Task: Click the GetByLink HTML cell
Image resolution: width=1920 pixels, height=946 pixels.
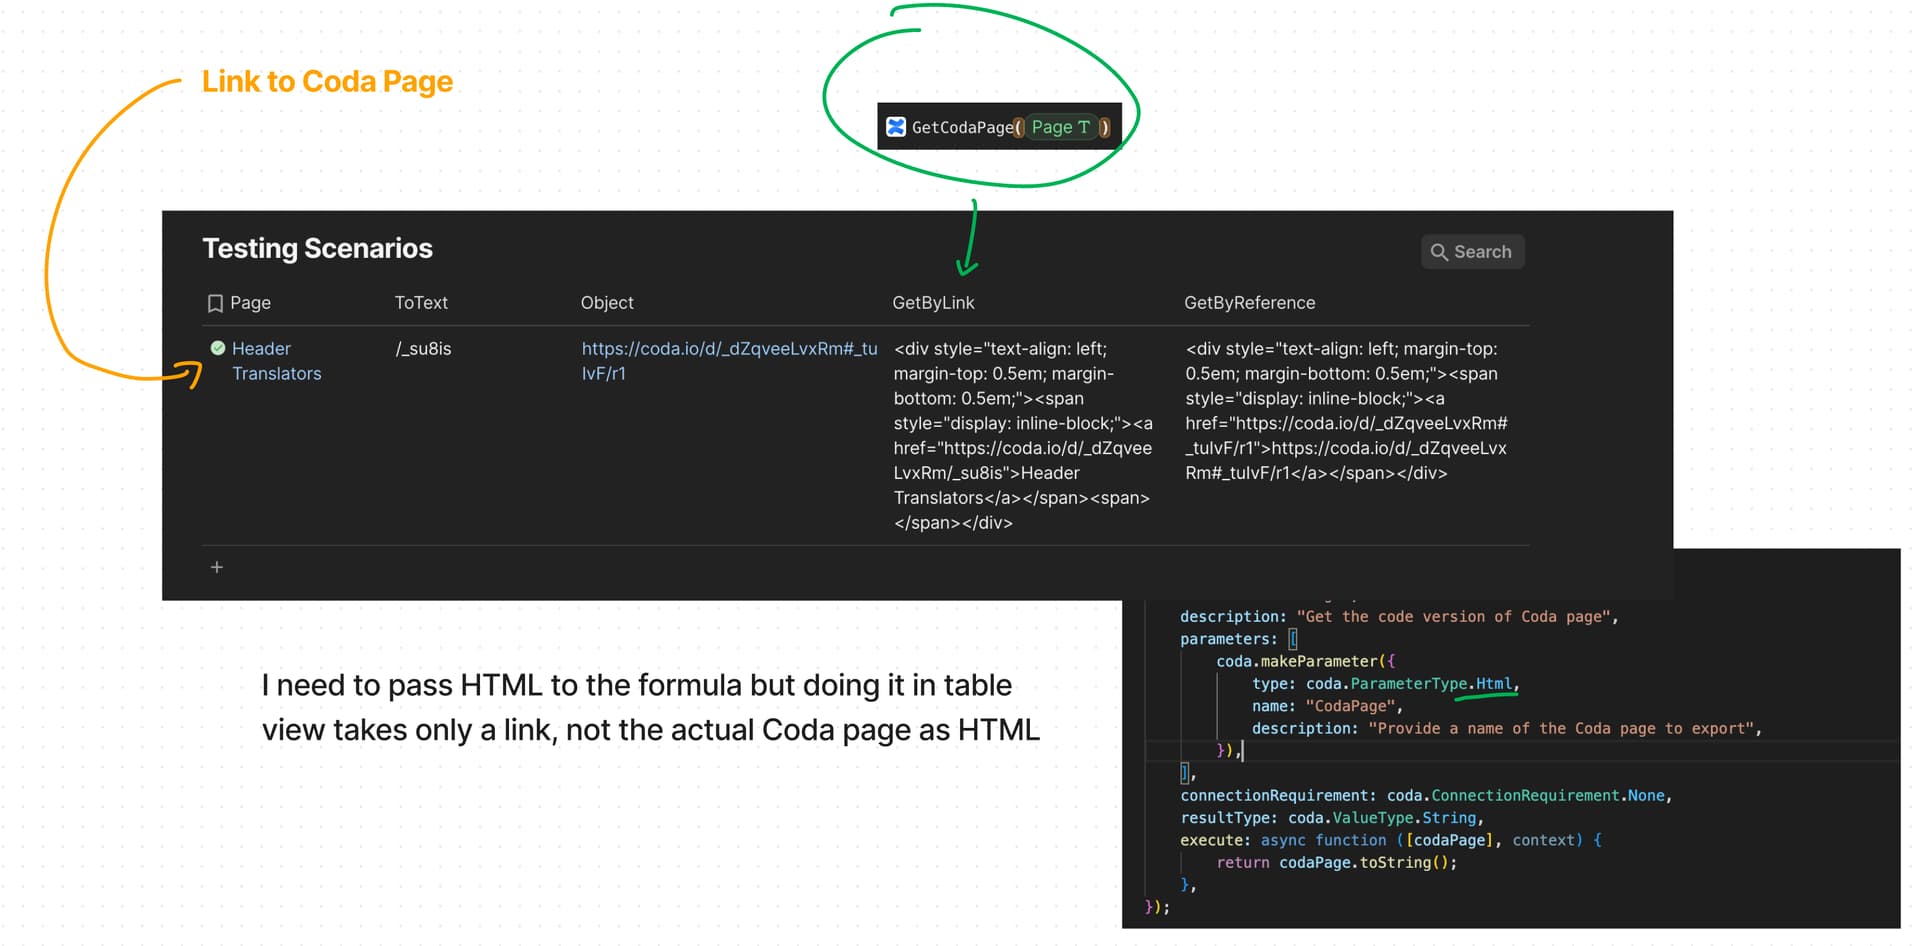Action: click(x=1023, y=436)
